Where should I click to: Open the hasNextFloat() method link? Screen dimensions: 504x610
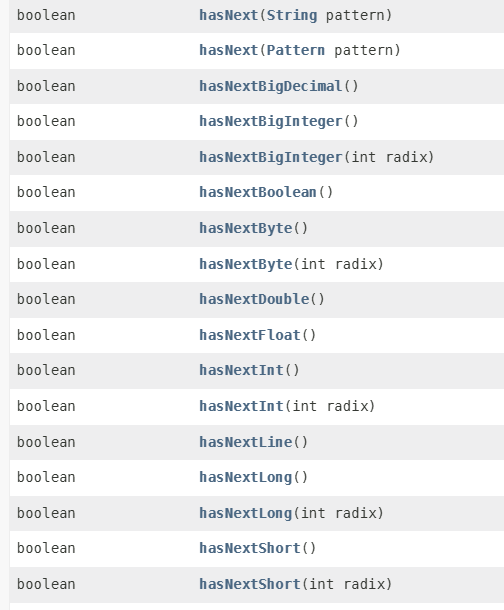point(250,335)
